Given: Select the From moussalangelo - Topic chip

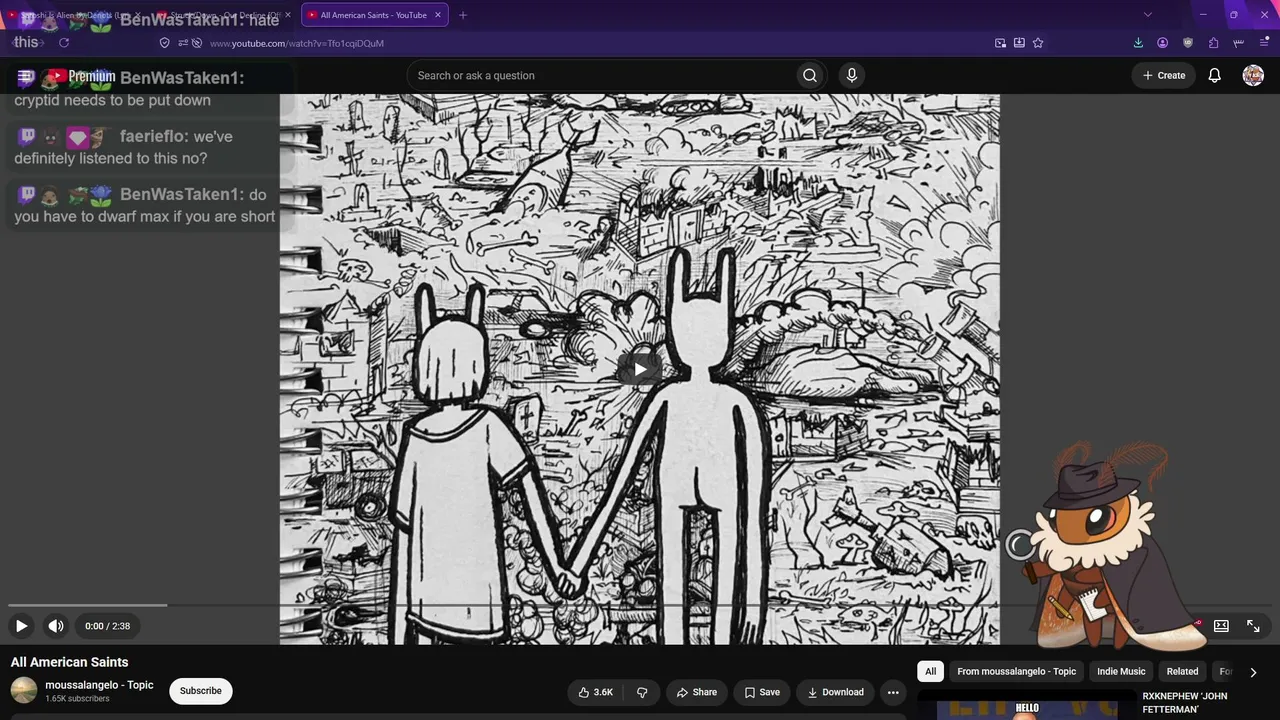Looking at the screenshot, I should [x=1016, y=672].
